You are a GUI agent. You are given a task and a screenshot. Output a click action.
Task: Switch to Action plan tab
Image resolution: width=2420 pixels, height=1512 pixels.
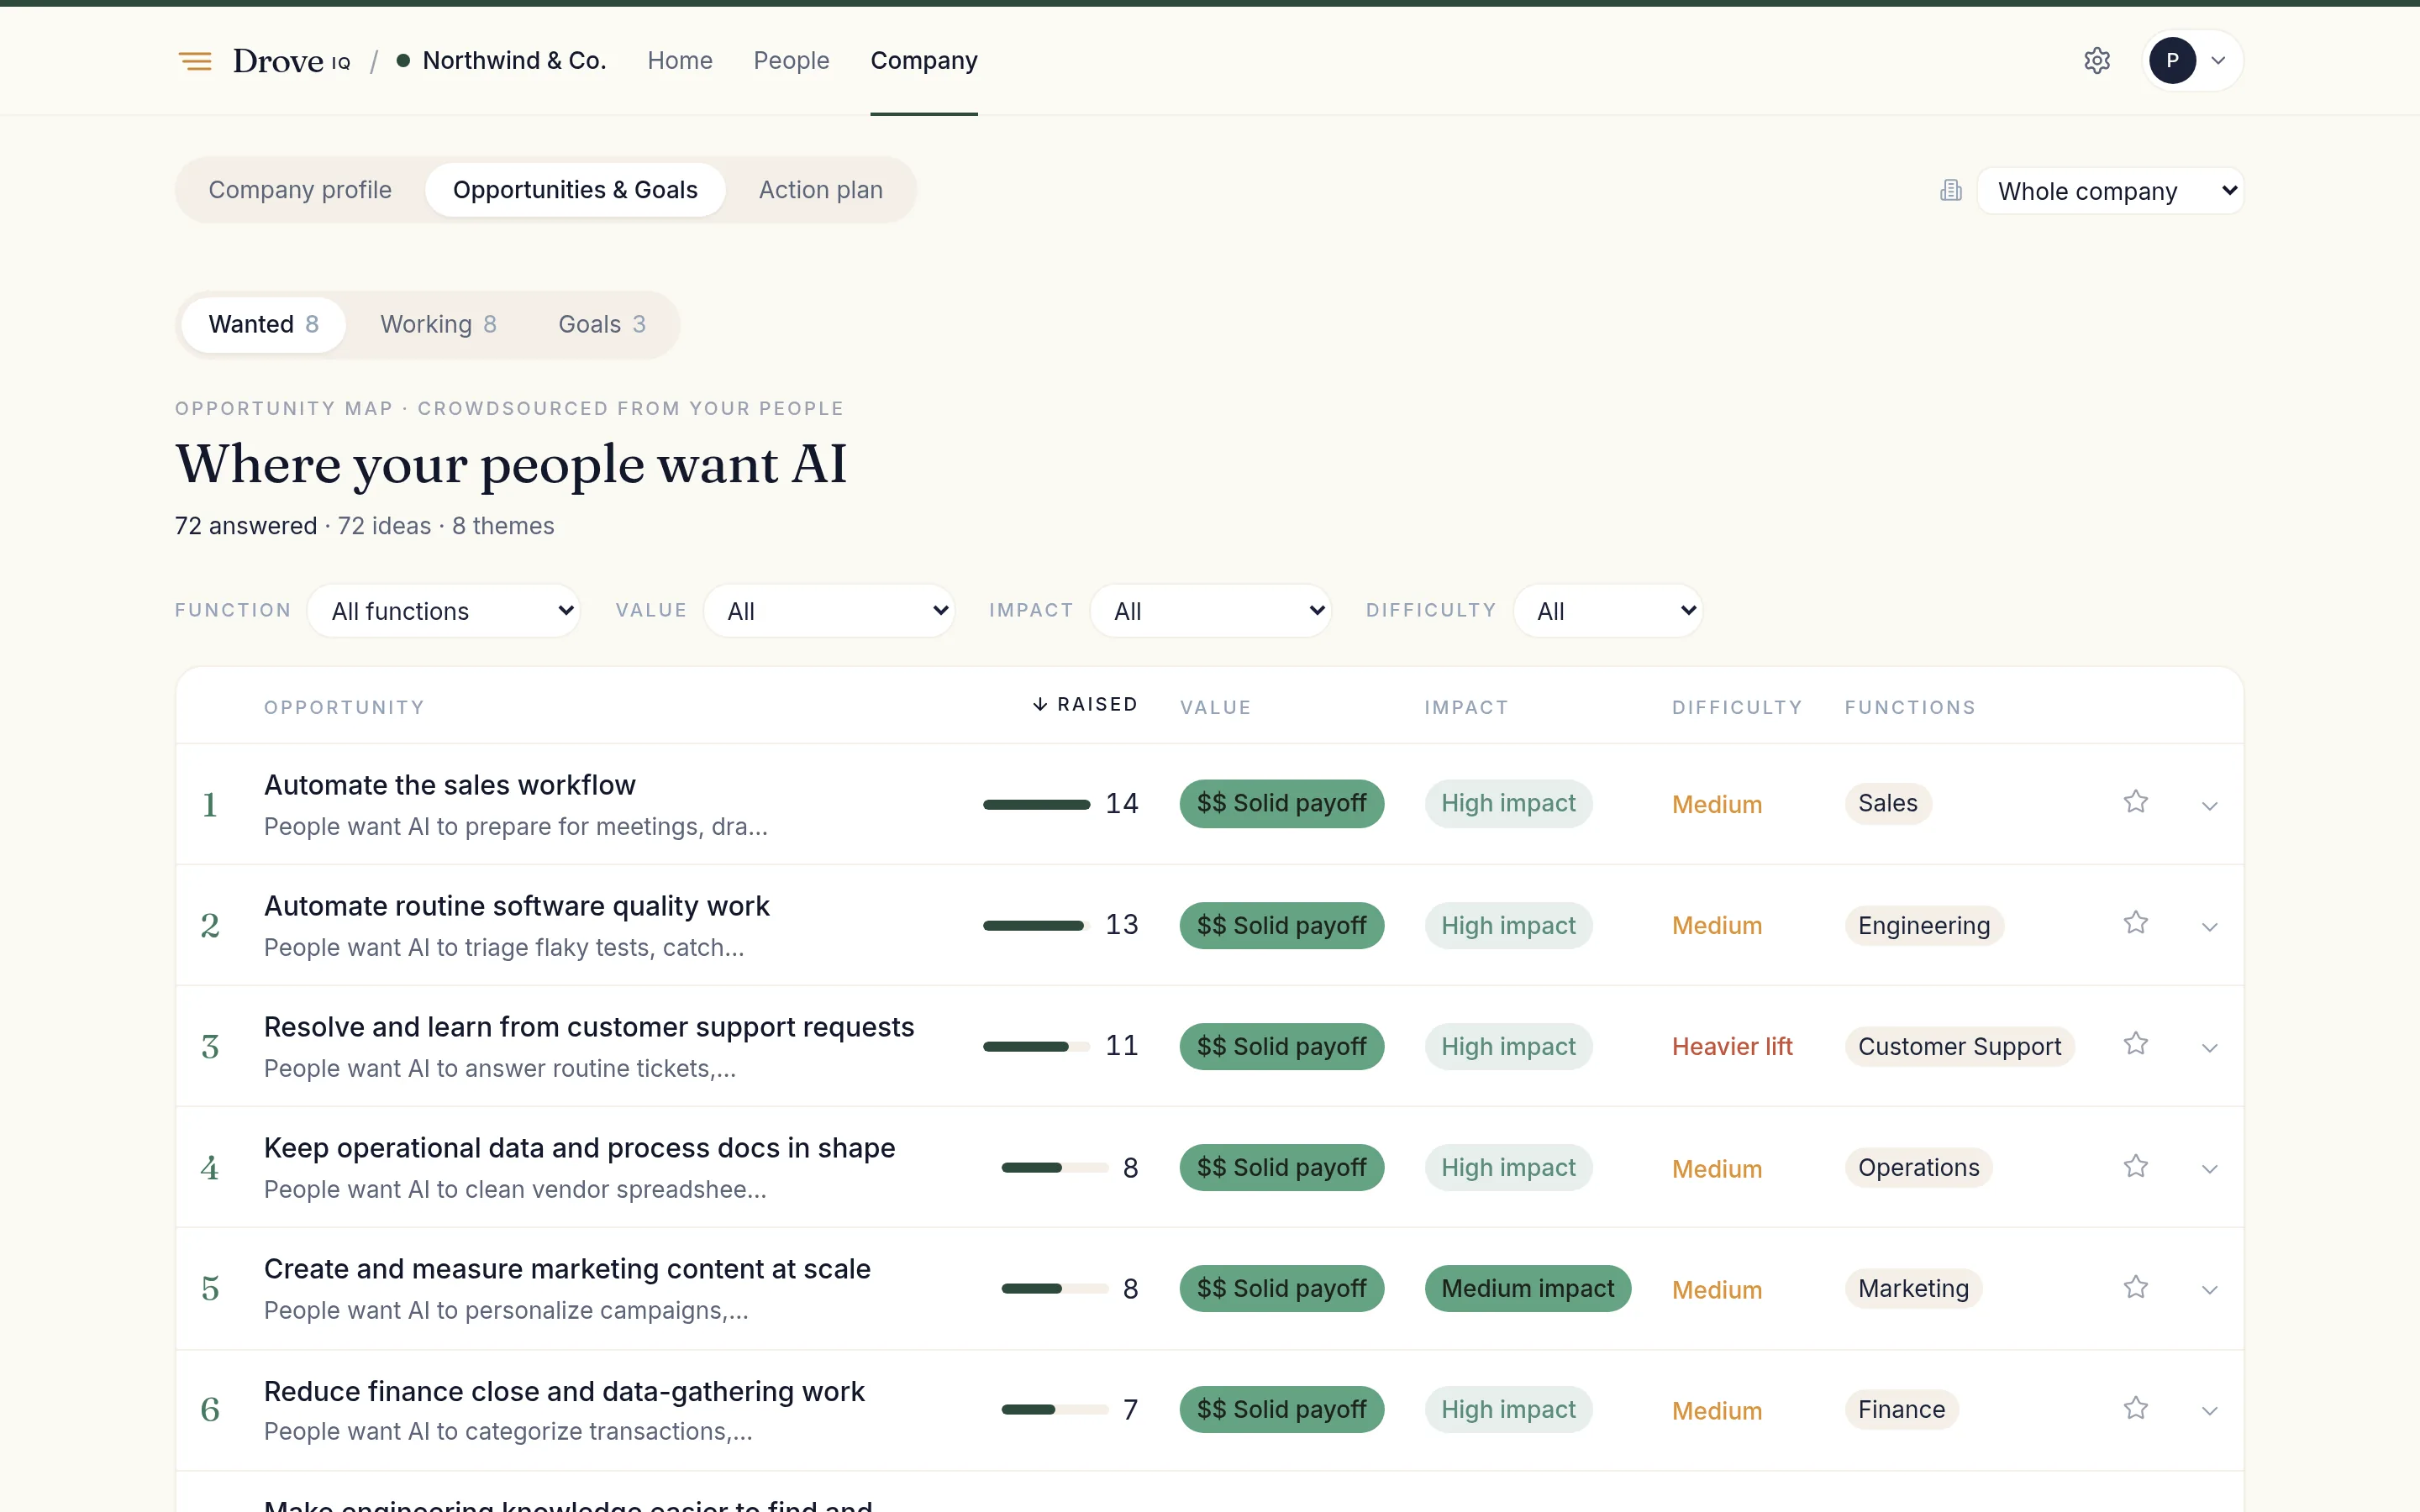tap(821, 190)
